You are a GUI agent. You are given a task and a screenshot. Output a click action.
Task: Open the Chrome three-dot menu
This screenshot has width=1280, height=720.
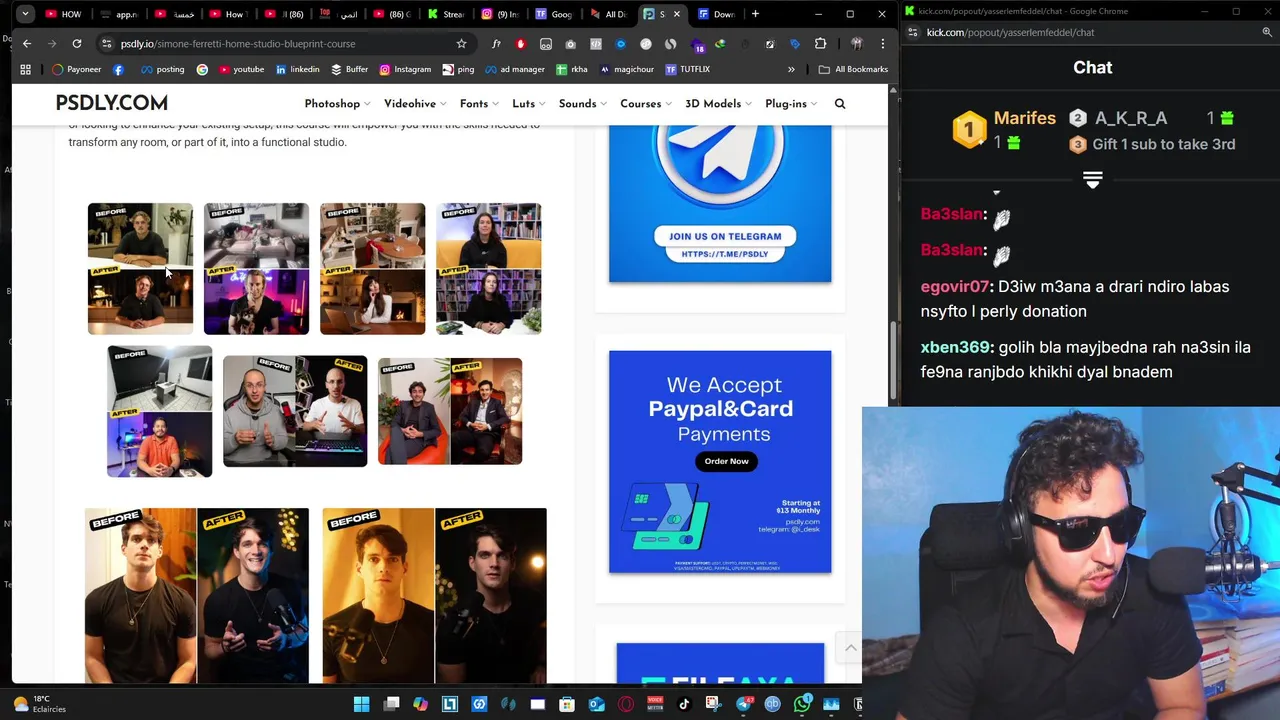882,44
